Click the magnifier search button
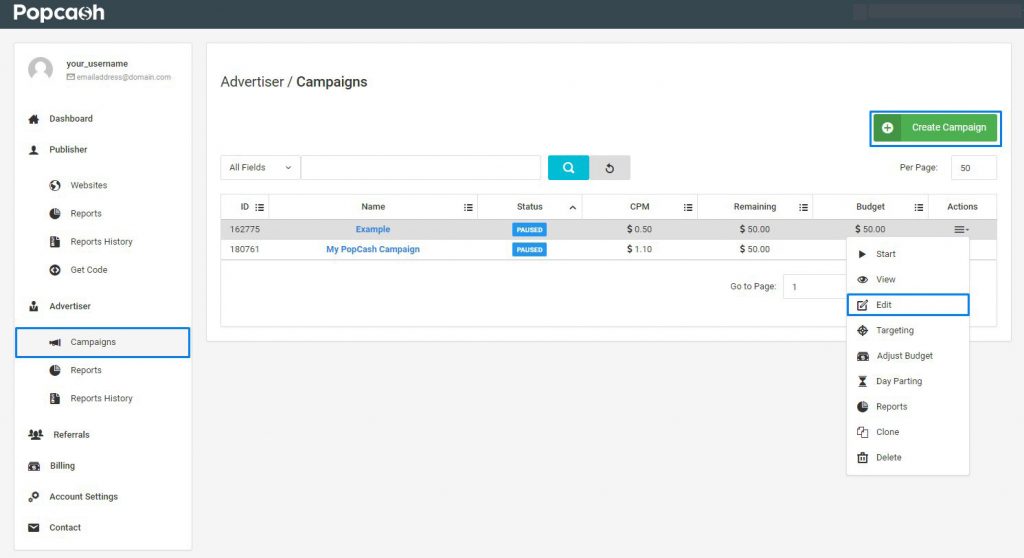This screenshot has height=558, width=1024. (568, 167)
